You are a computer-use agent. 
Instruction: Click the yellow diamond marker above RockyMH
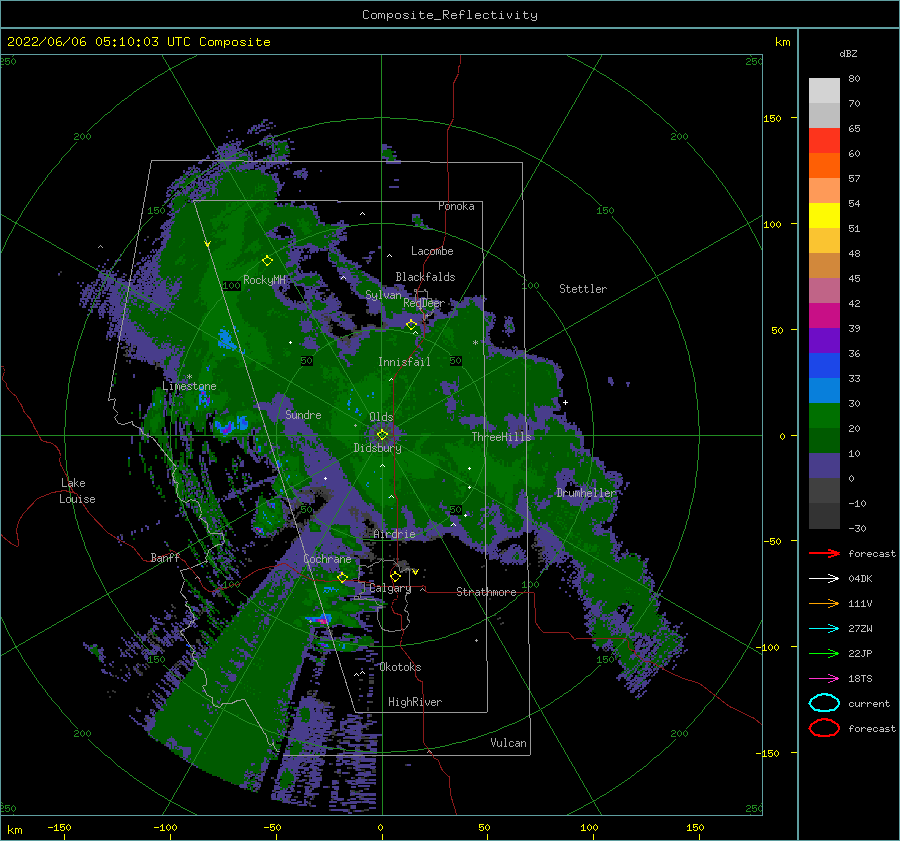(x=267, y=261)
